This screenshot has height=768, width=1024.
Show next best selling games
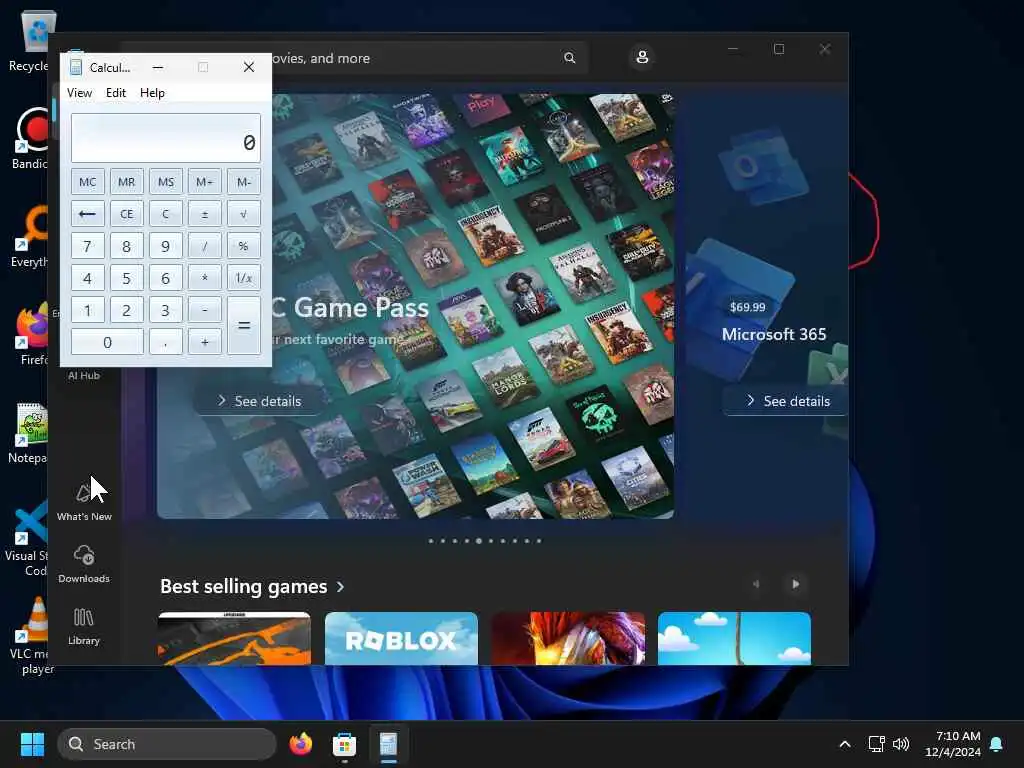pyautogui.click(x=795, y=584)
